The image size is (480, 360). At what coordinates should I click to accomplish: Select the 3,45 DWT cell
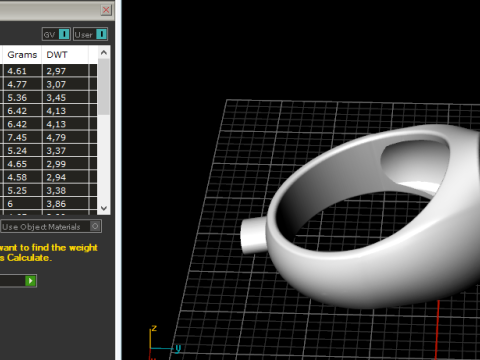point(65,98)
